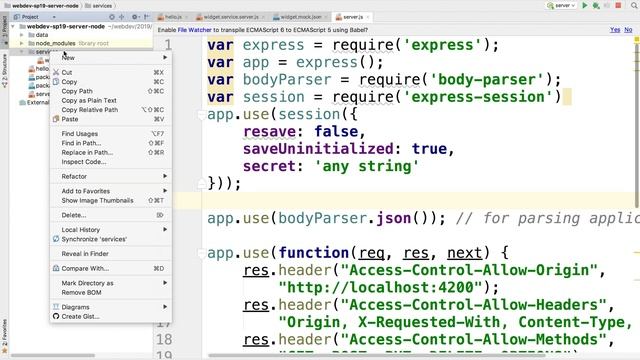Open the Project view selector dropdown arrow
Viewport: 640px width, 360px height.
54,17
